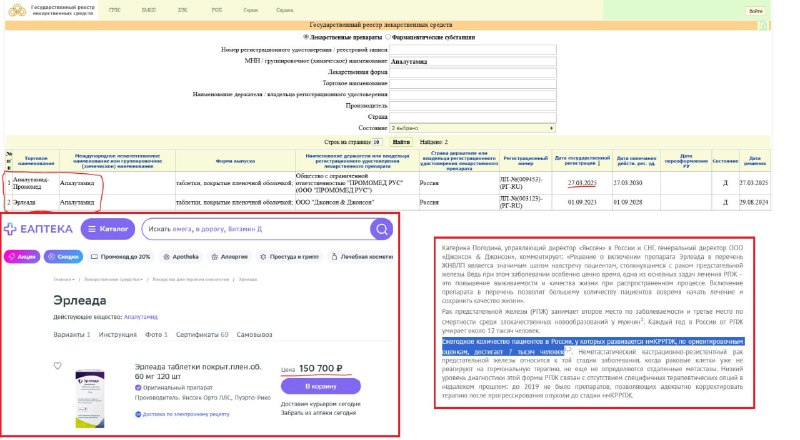Switch to the Инструкция tab
This screenshot has width=800, height=440.
tap(118, 335)
